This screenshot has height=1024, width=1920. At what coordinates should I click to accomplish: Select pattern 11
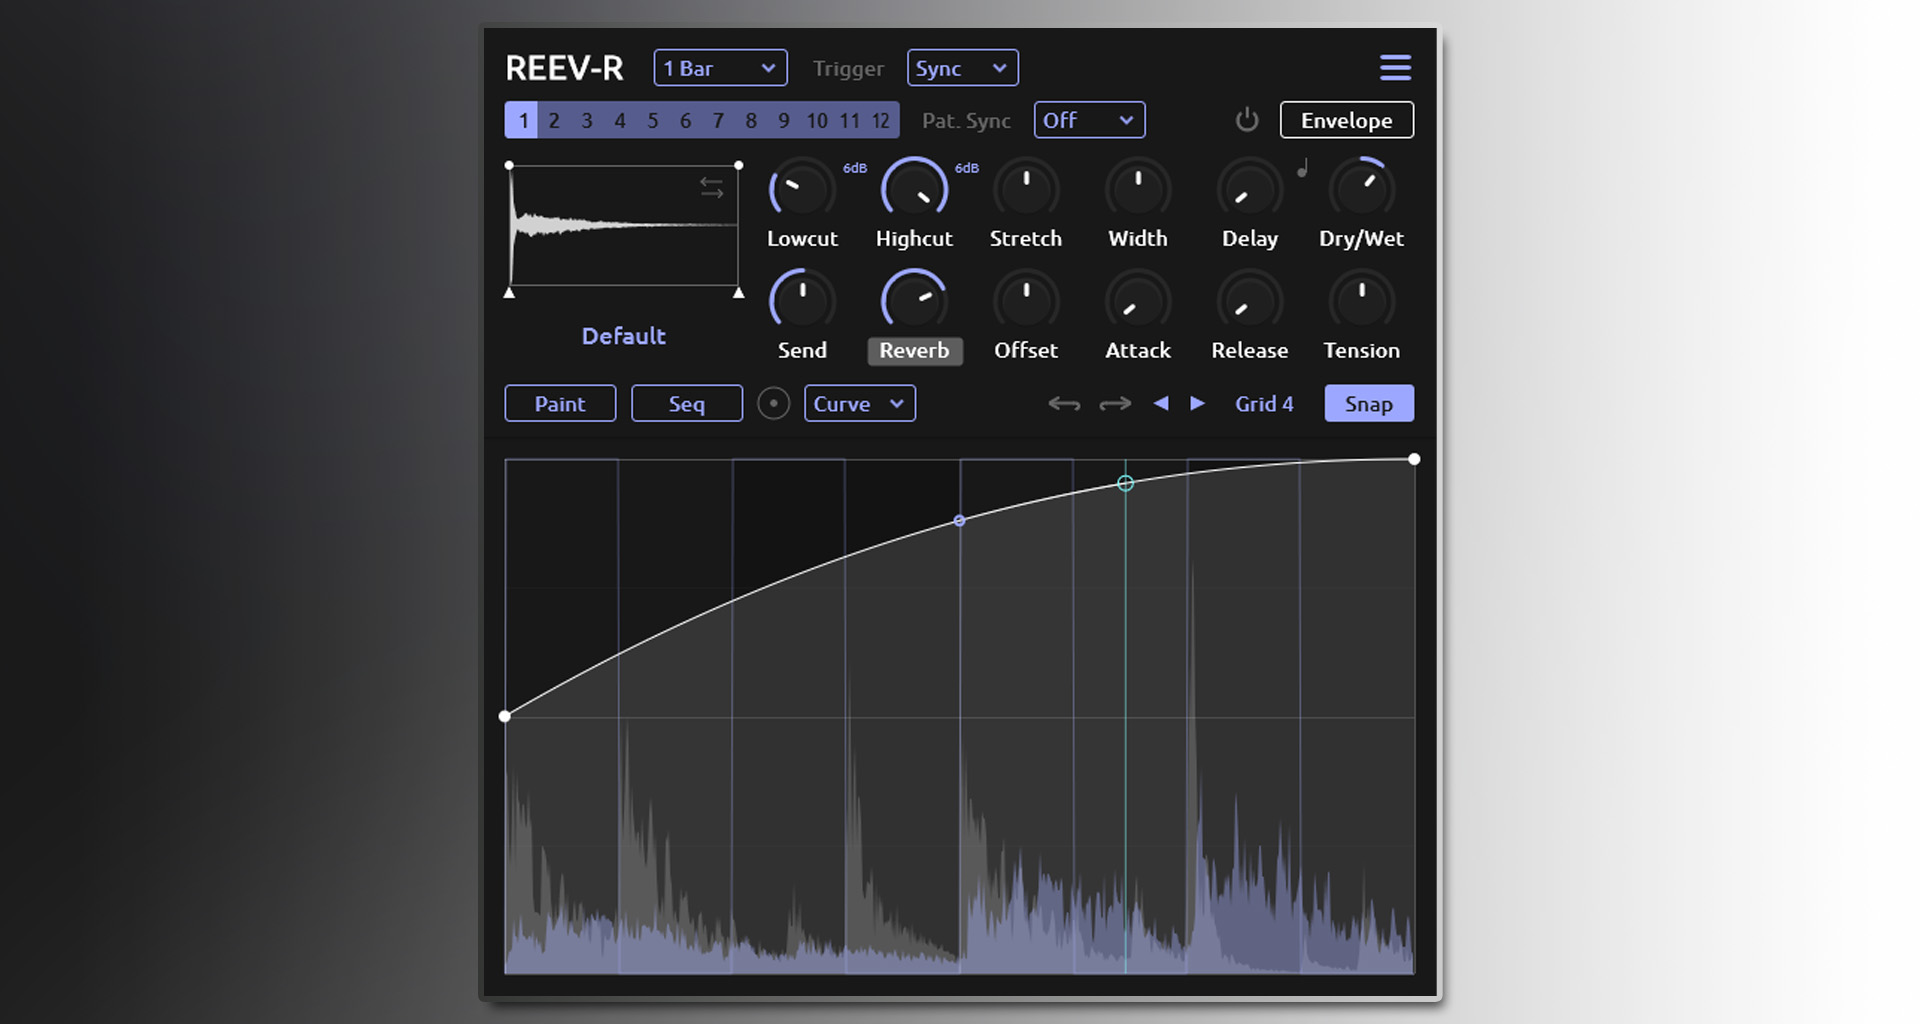coord(849,120)
